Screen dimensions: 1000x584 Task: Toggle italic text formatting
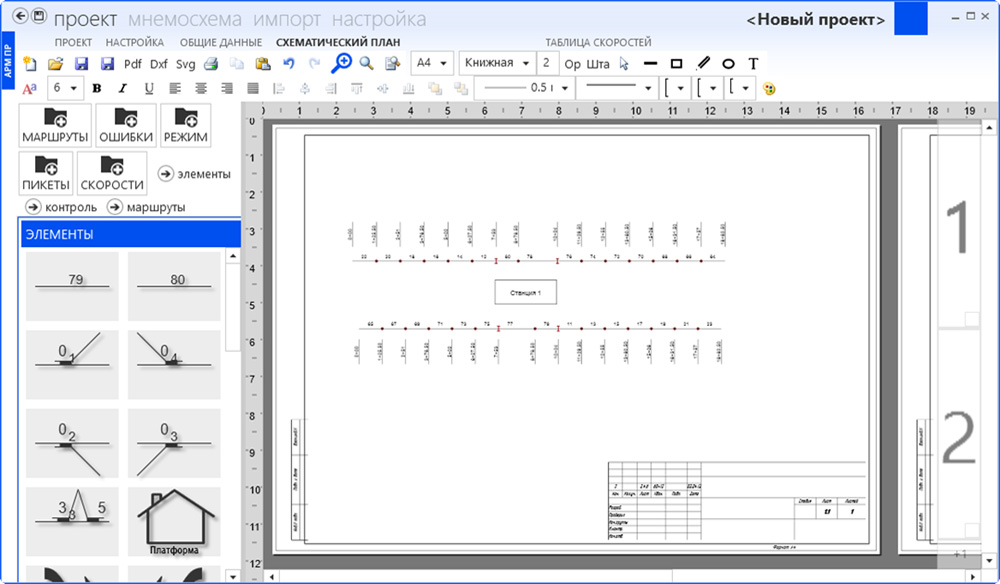pos(123,89)
